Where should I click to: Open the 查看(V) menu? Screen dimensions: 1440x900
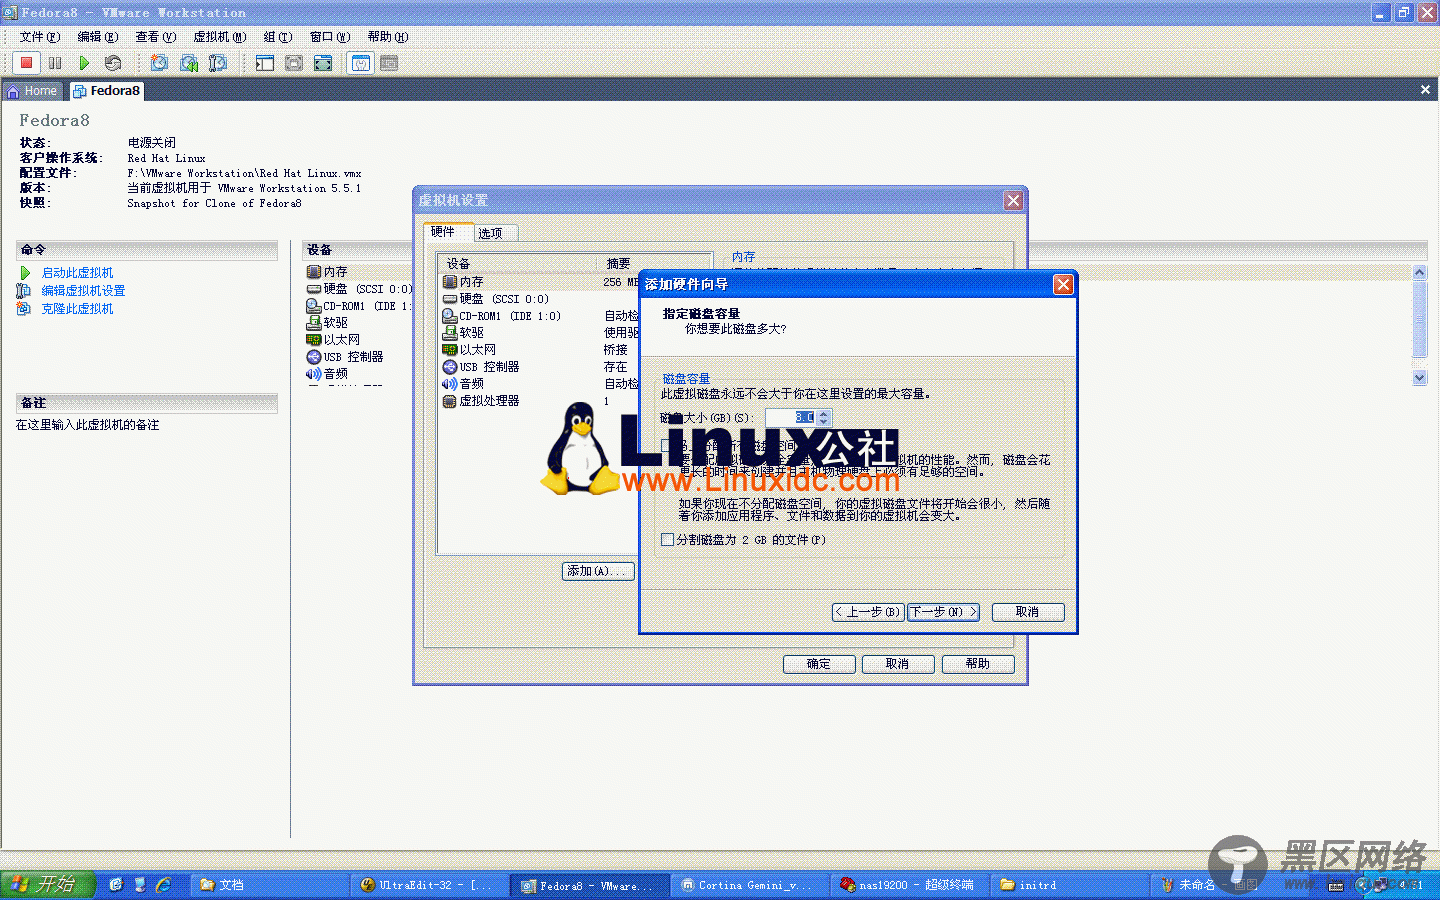click(x=156, y=37)
